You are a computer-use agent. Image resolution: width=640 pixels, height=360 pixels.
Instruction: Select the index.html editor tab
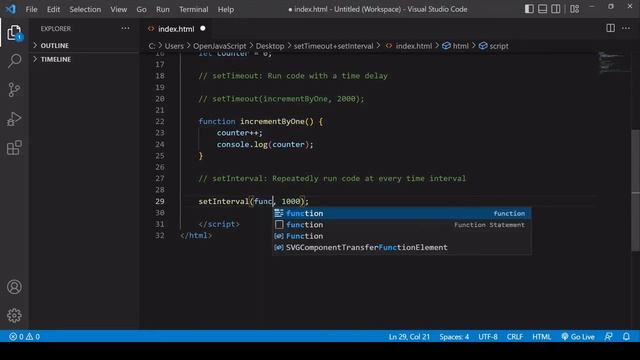(176, 29)
